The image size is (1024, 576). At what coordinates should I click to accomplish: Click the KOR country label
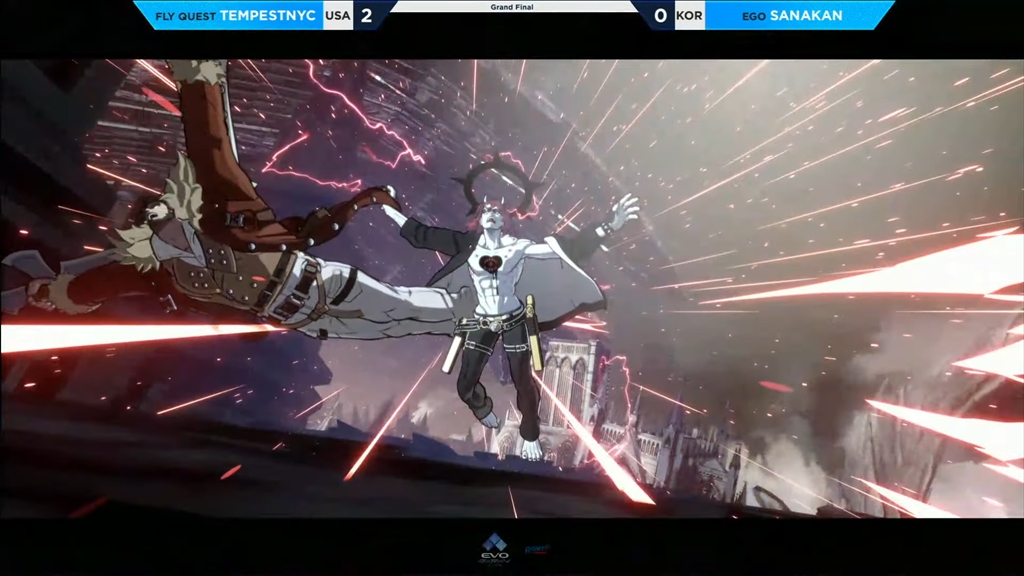689,15
